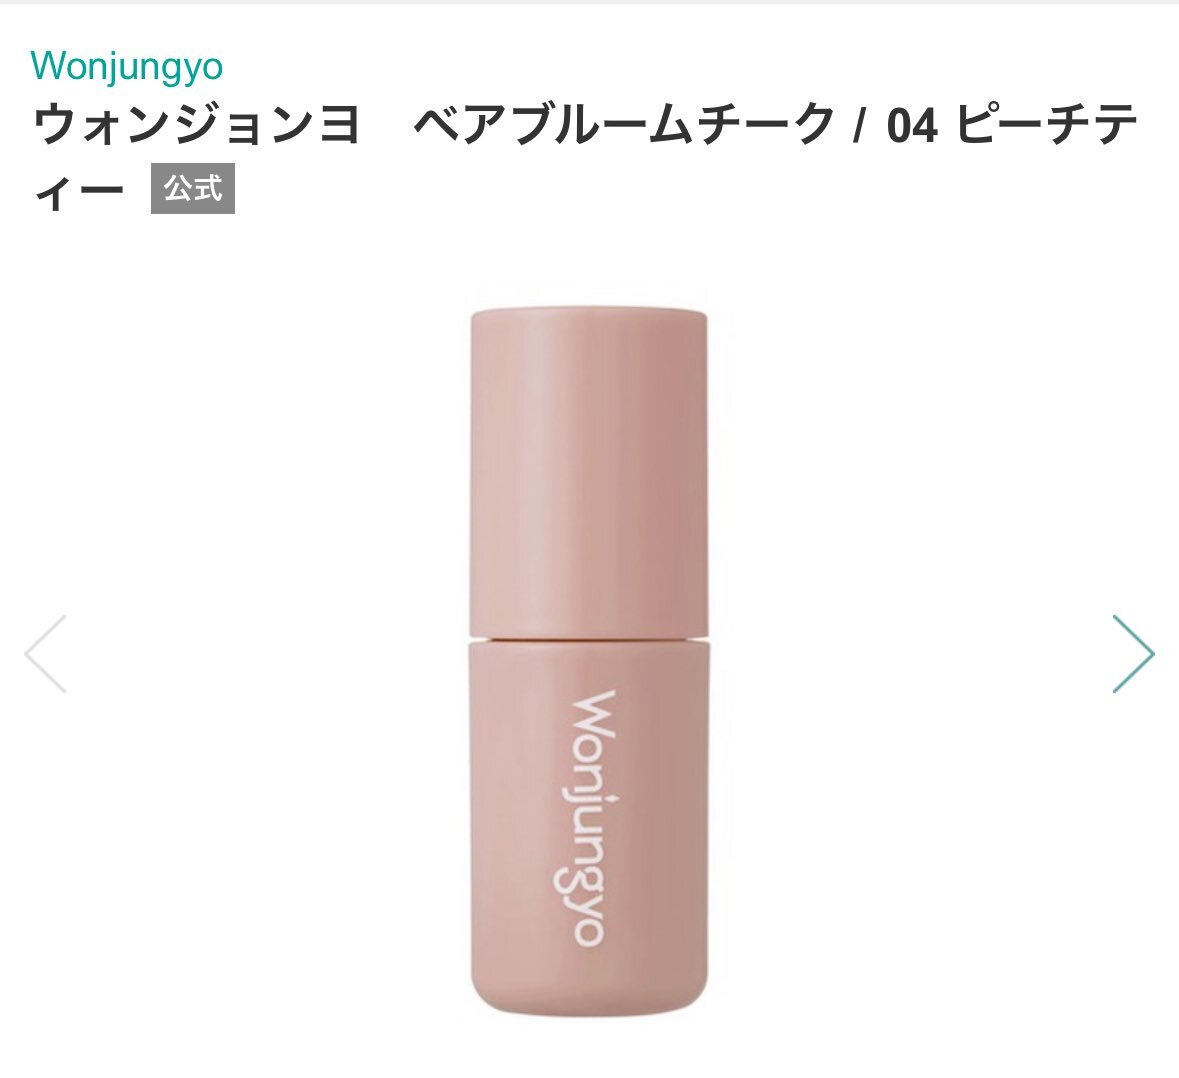This screenshot has height=1078, width=1179.
Task: Click the 公式 official badge
Action: [x=193, y=188]
